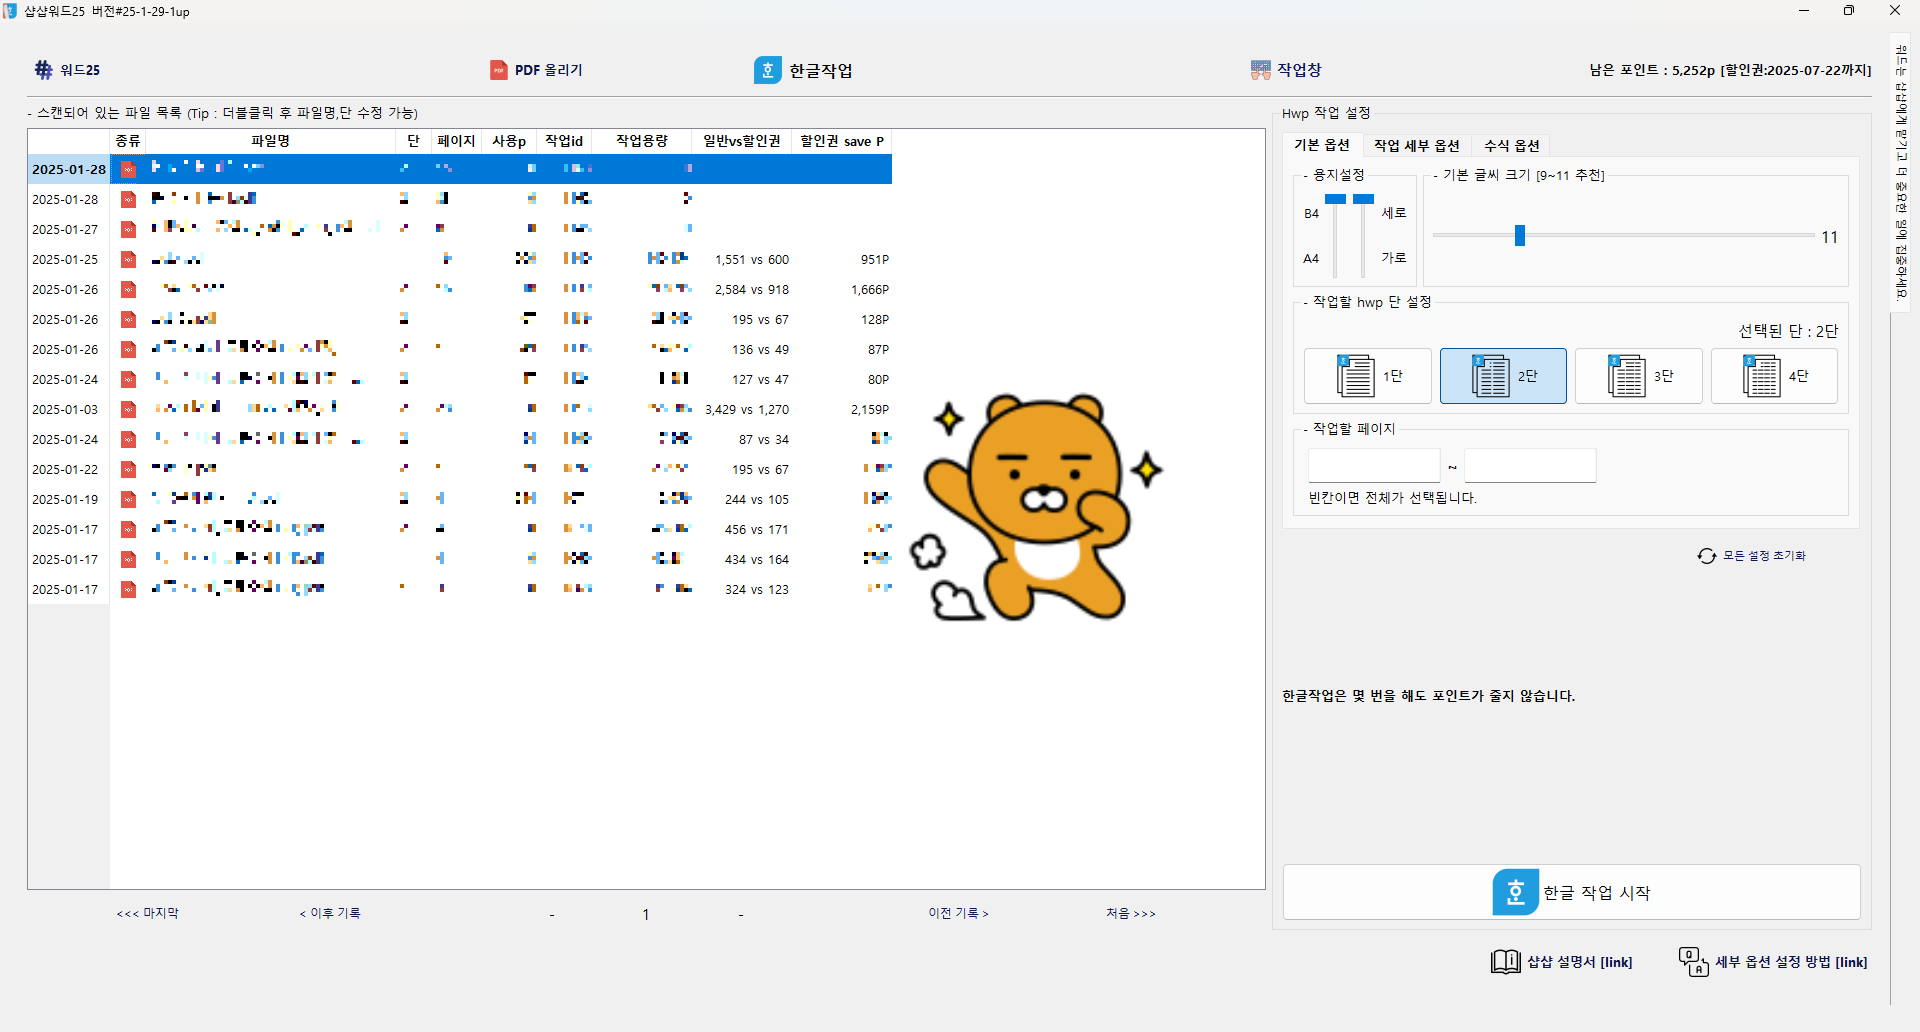
Task: Click the B4/A4 paper size slider handle
Action: click(x=1335, y=199)
